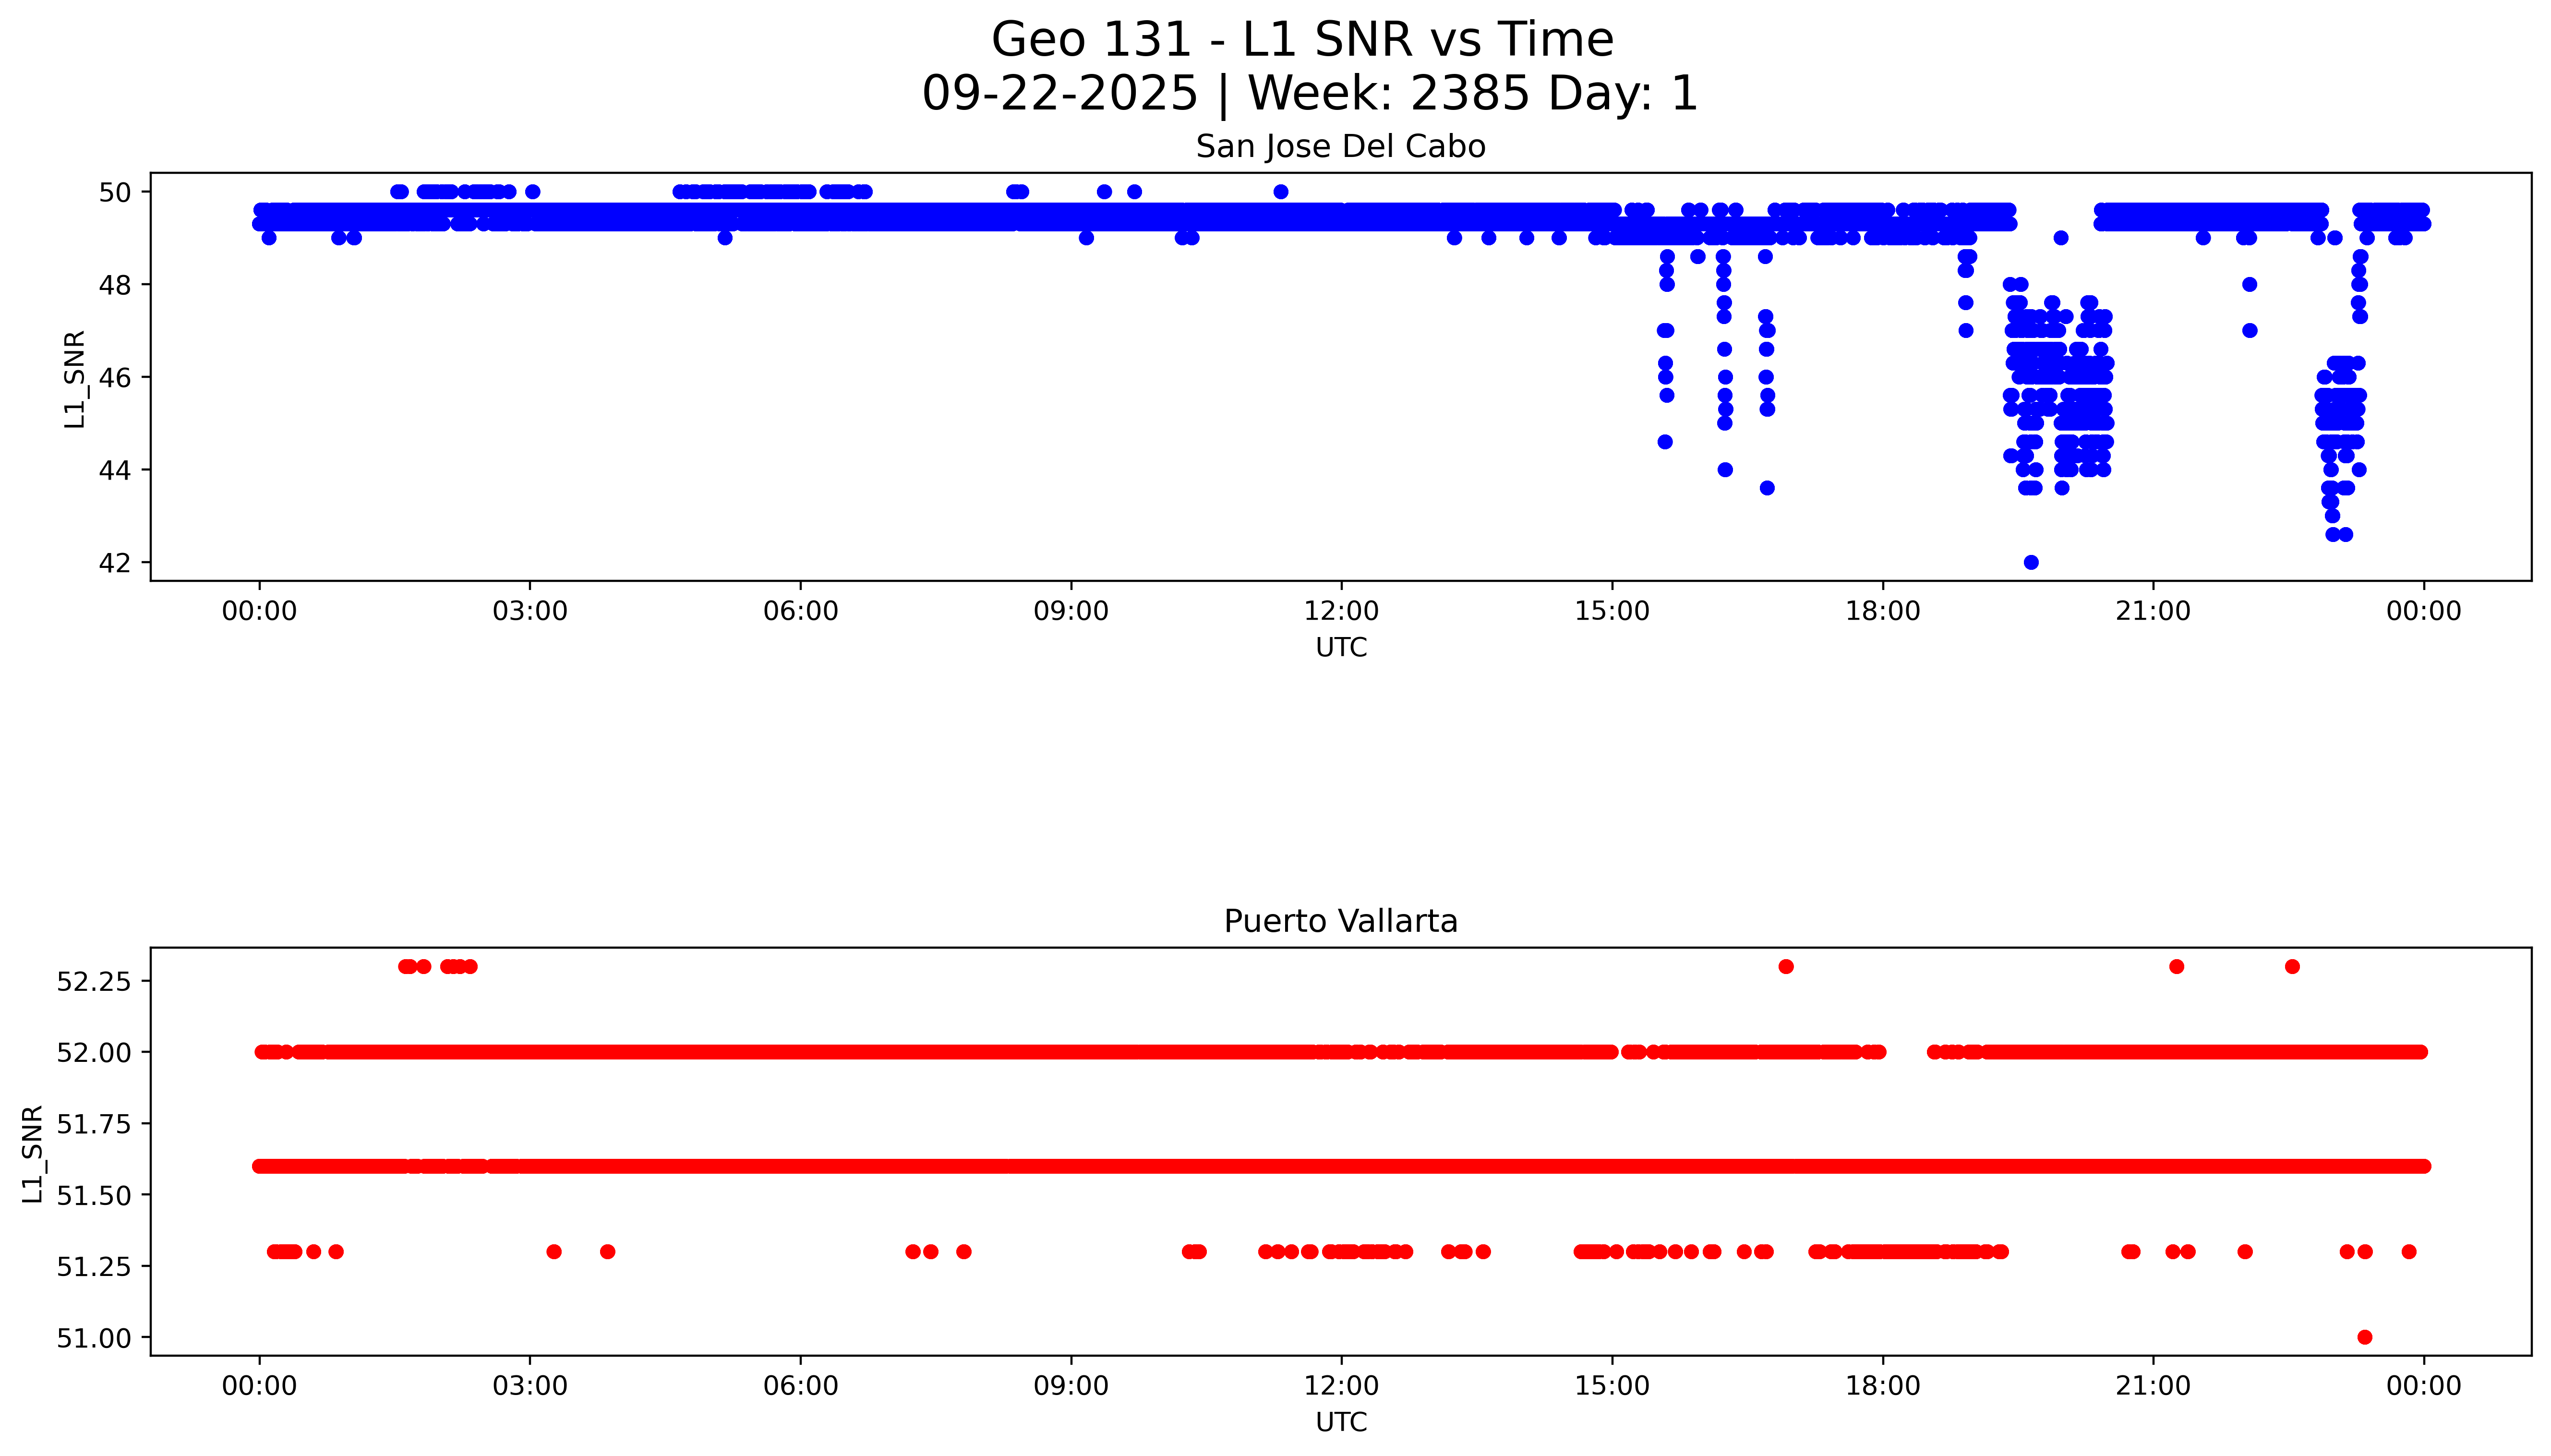Click the isolated blue point at 49 near 20:00

(2060, 238)
